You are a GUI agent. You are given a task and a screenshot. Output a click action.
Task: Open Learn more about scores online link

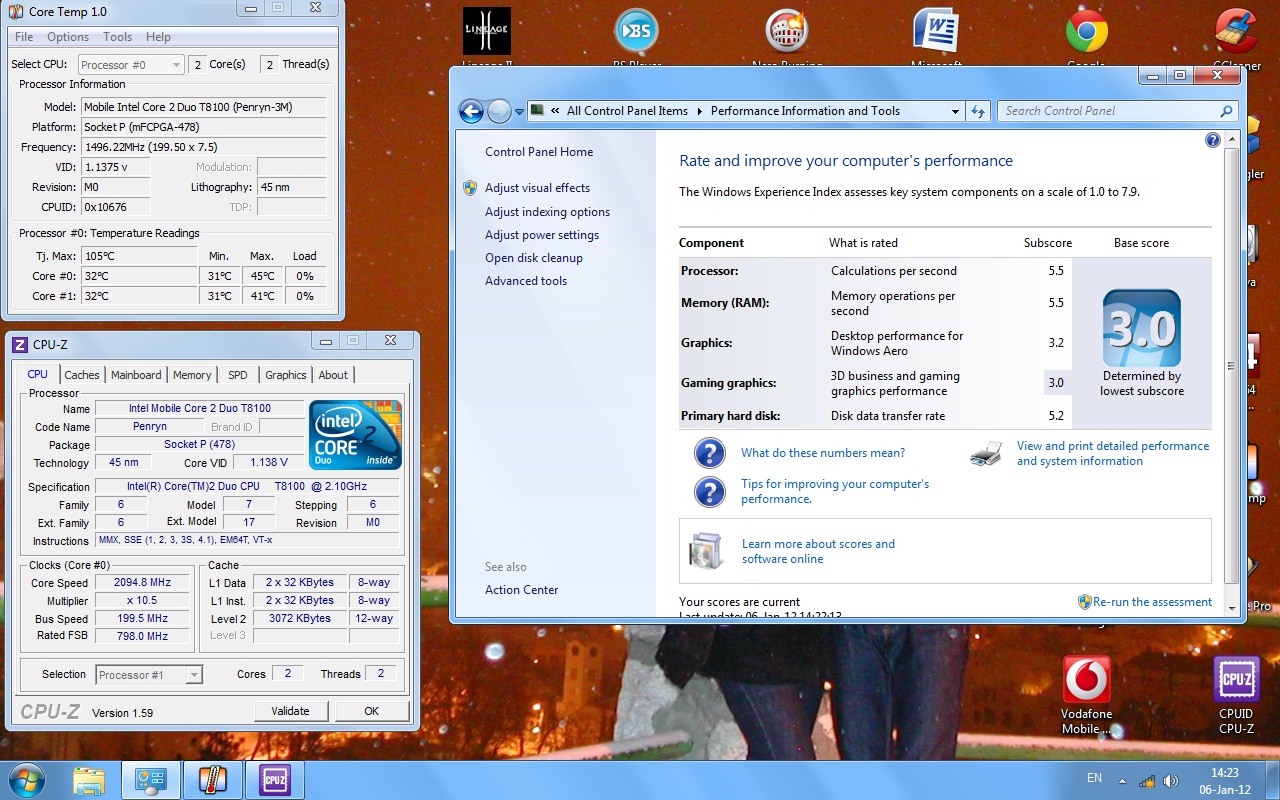(818, 551)
